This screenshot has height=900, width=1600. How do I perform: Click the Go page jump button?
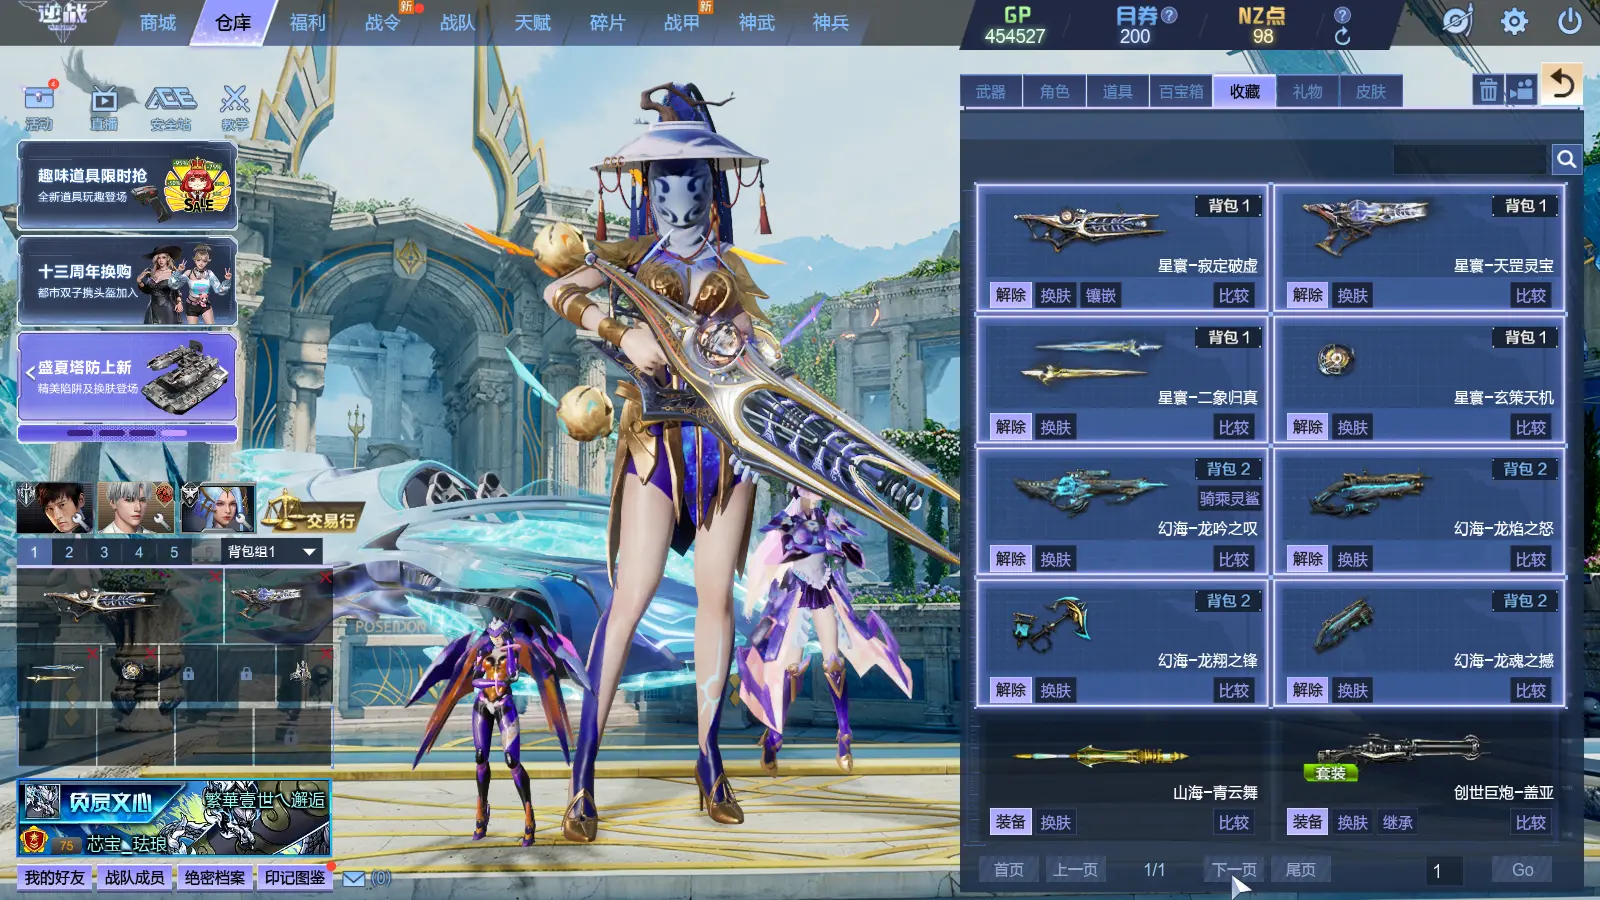click(1522, 870)
